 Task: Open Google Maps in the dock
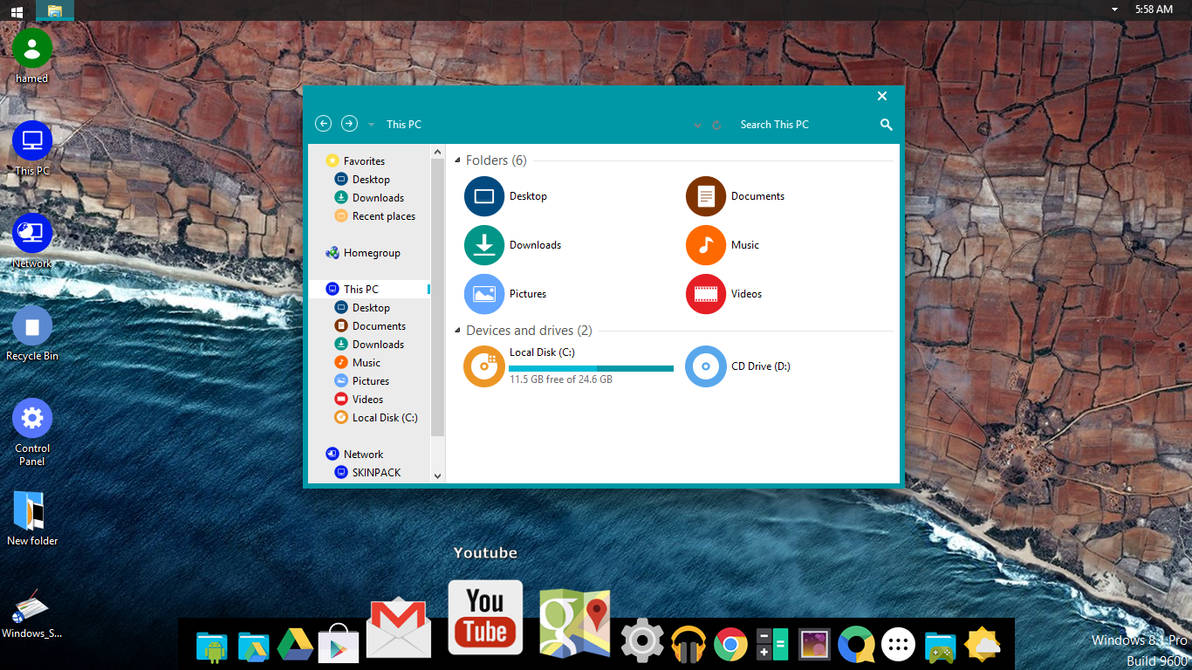point(573,622)
